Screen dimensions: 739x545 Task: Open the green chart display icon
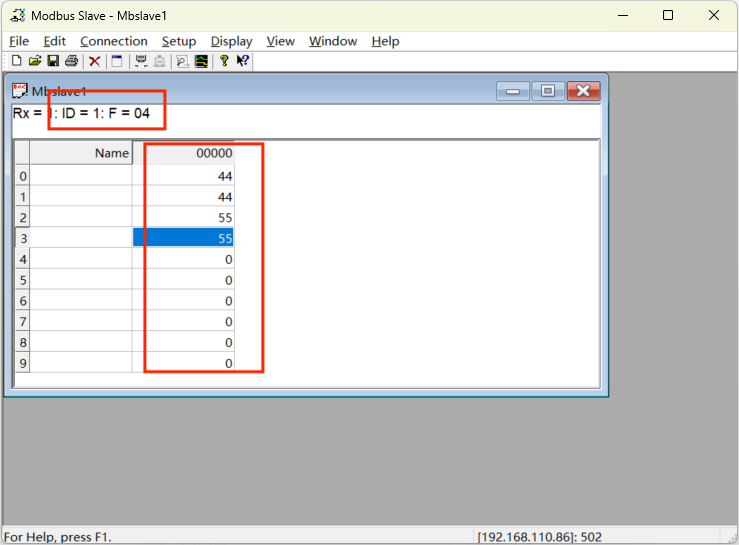coord(201,61)
